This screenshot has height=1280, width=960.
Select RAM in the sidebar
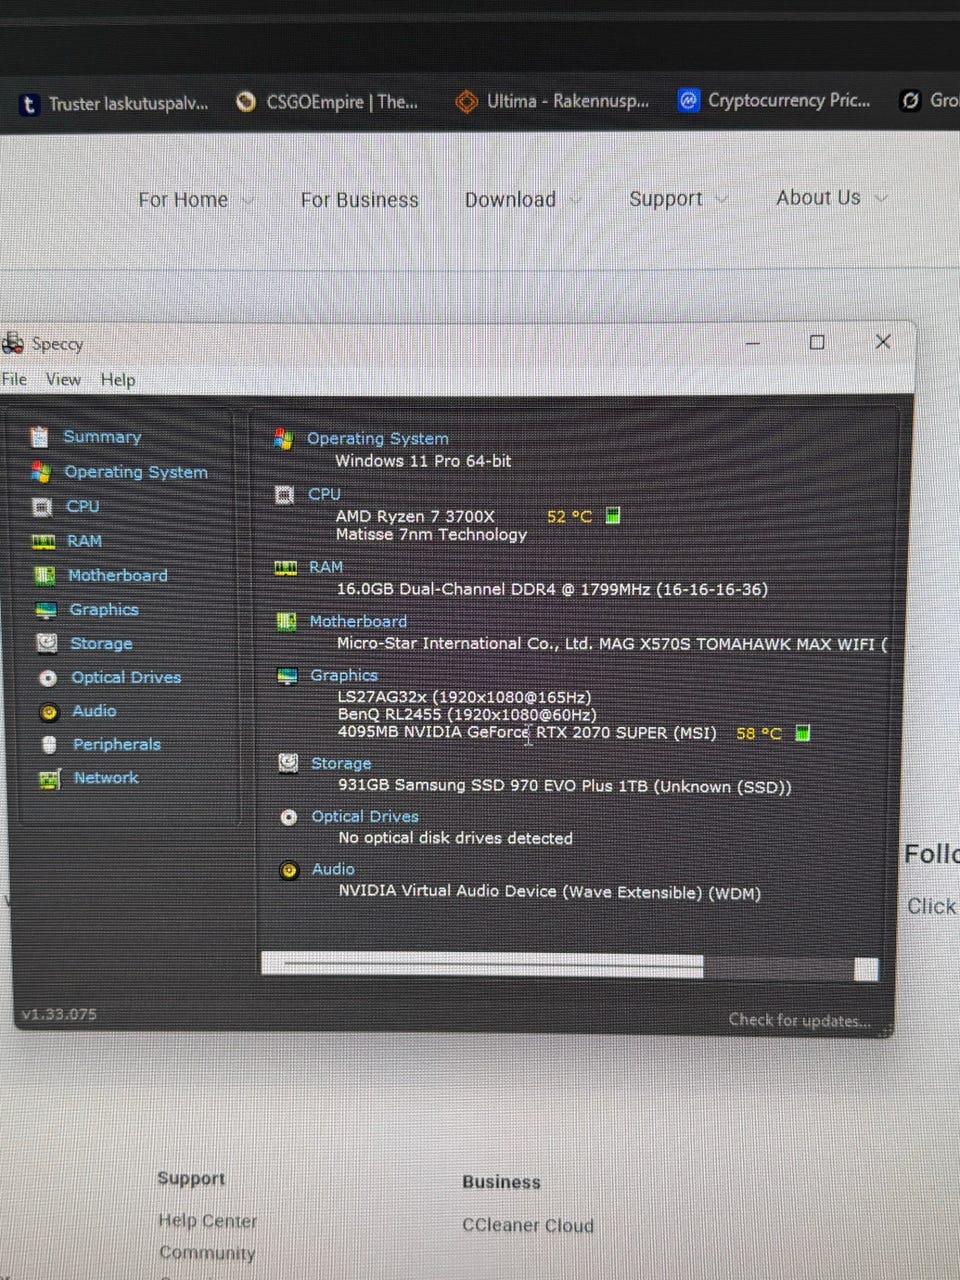[84, 541]
